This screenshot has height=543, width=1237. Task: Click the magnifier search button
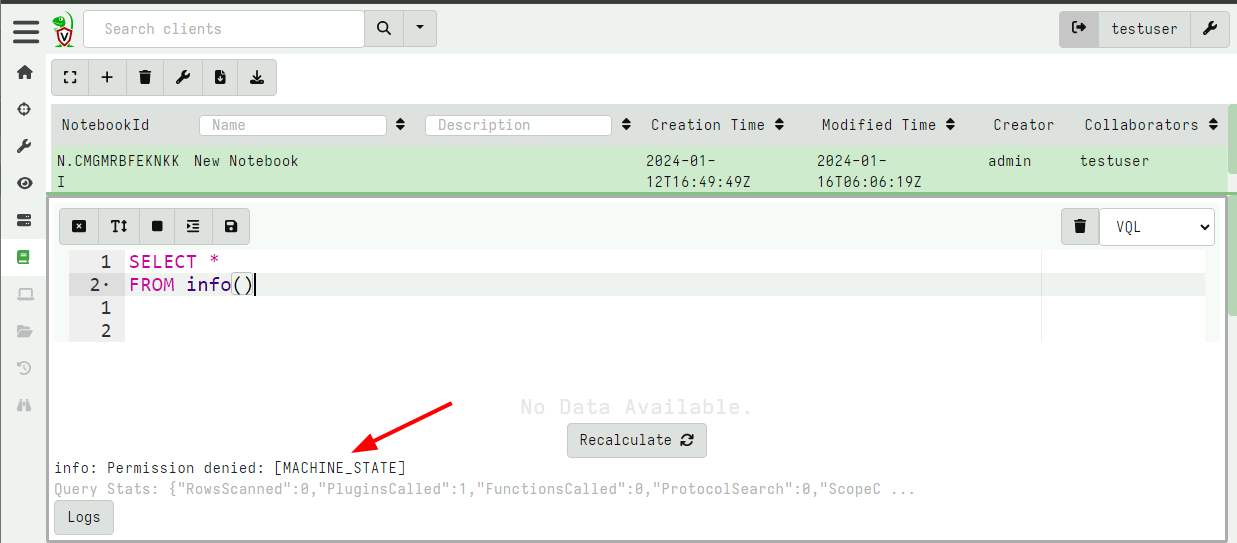pyautogui.click(x=384, y=29)
